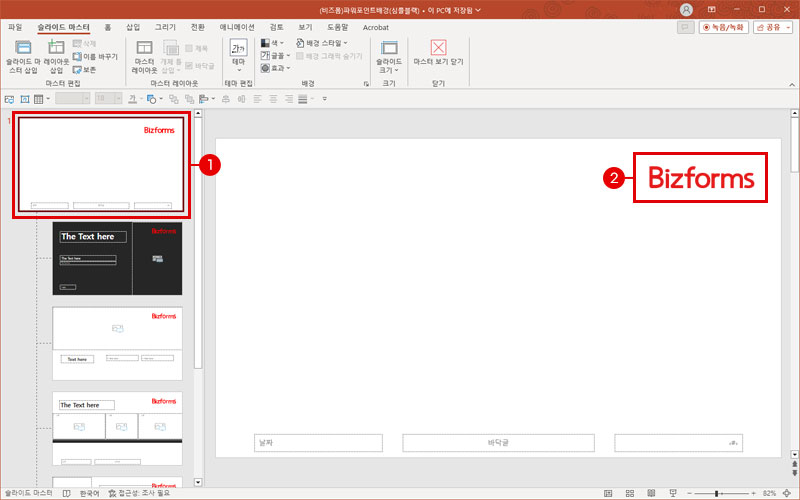The image size is (800, 500).
Task: Open 마스터 레이아웃 master layout dialog
Action: [x=144, y=57]
